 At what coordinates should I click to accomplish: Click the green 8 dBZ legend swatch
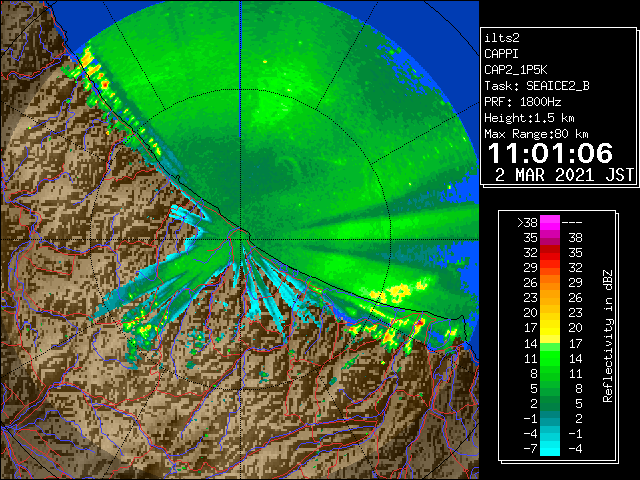550,373
